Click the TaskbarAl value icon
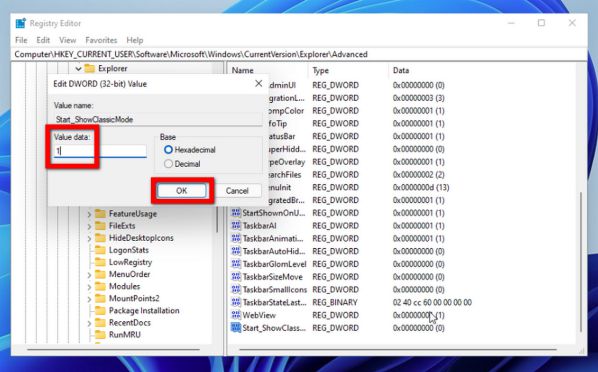598x372 pixels. pyautogui.click(x=236, y=225)
